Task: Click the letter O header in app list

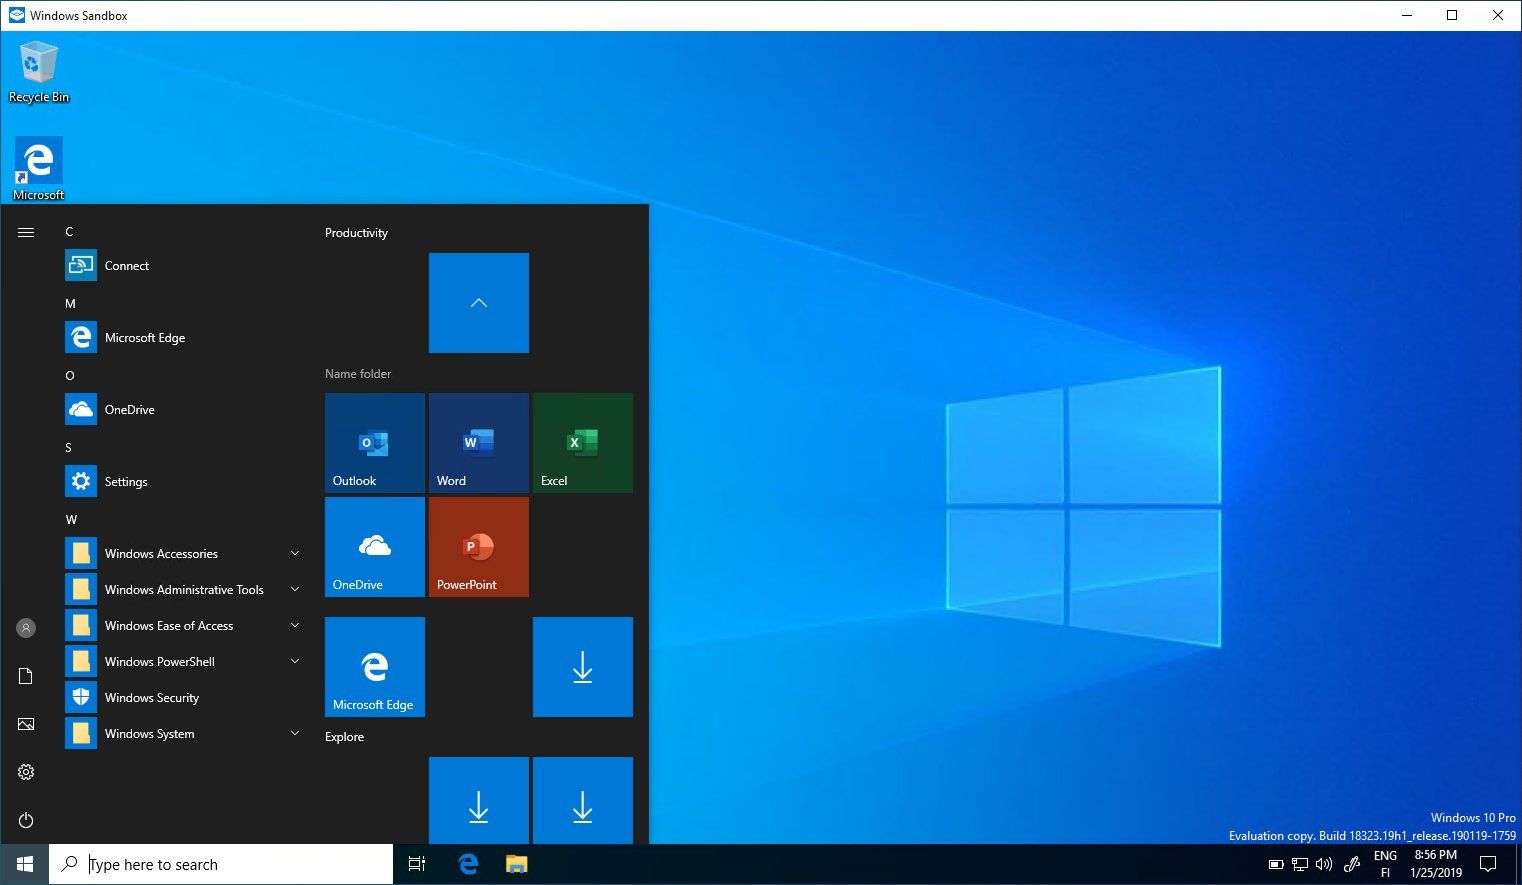Action: point(70,375)
